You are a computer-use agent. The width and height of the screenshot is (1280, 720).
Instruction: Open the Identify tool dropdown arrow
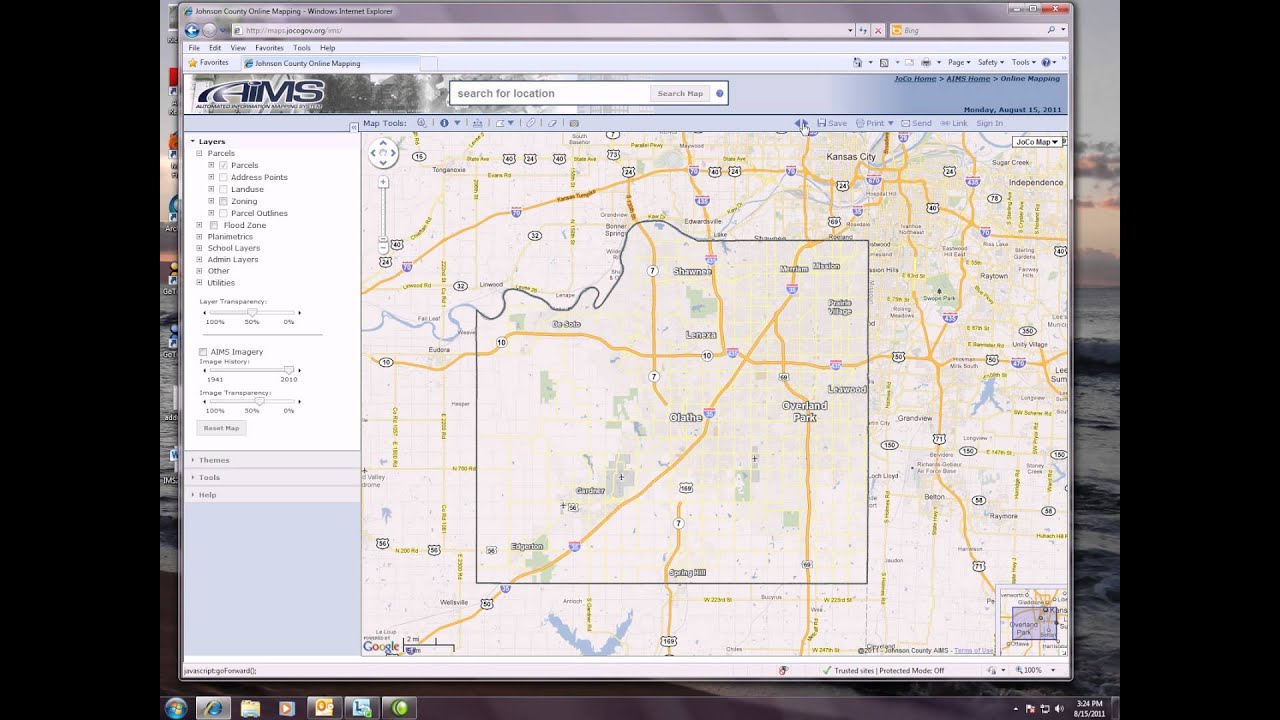pyautogui.click(x=457, y=123)
